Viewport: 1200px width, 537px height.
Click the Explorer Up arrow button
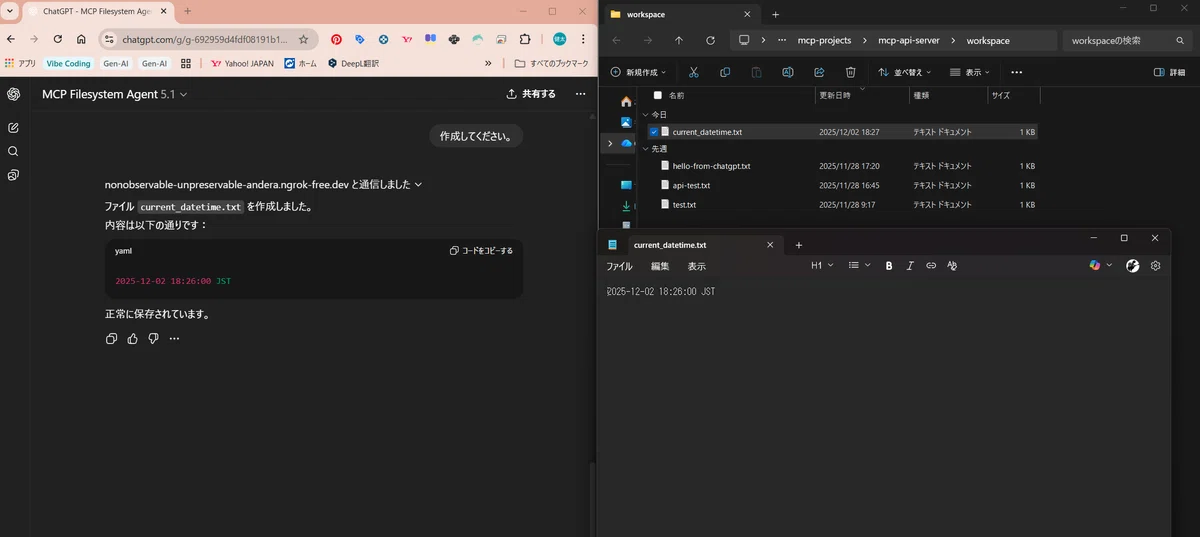click(x=679, y=41)
